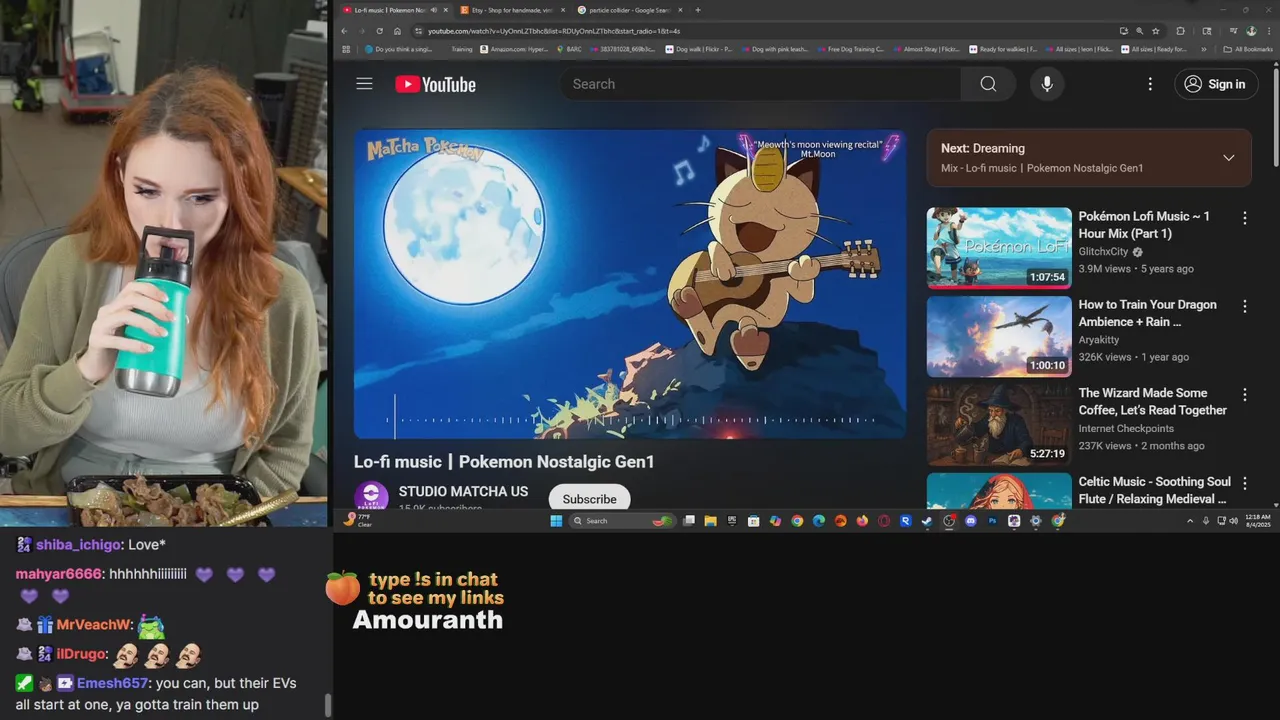Open Microsoft Store from the taskbar

point(753,521)
